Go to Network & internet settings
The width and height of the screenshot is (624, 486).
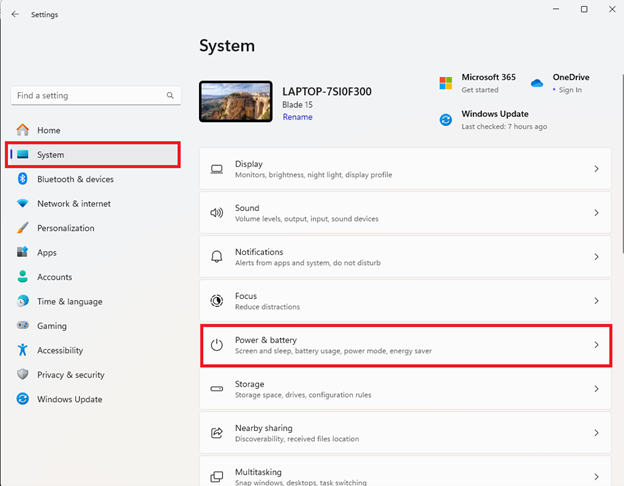(95, 203)
